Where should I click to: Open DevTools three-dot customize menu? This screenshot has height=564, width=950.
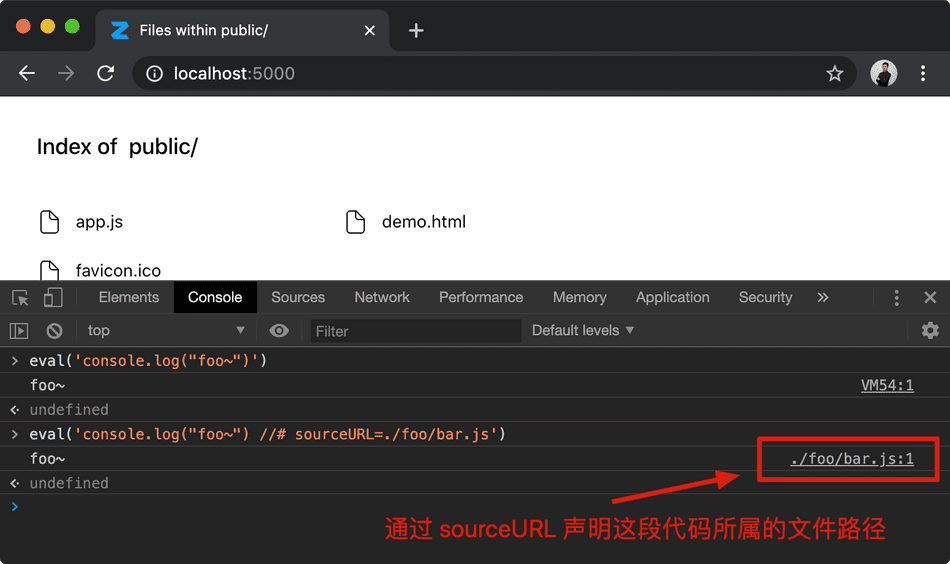tap(897, 298)
